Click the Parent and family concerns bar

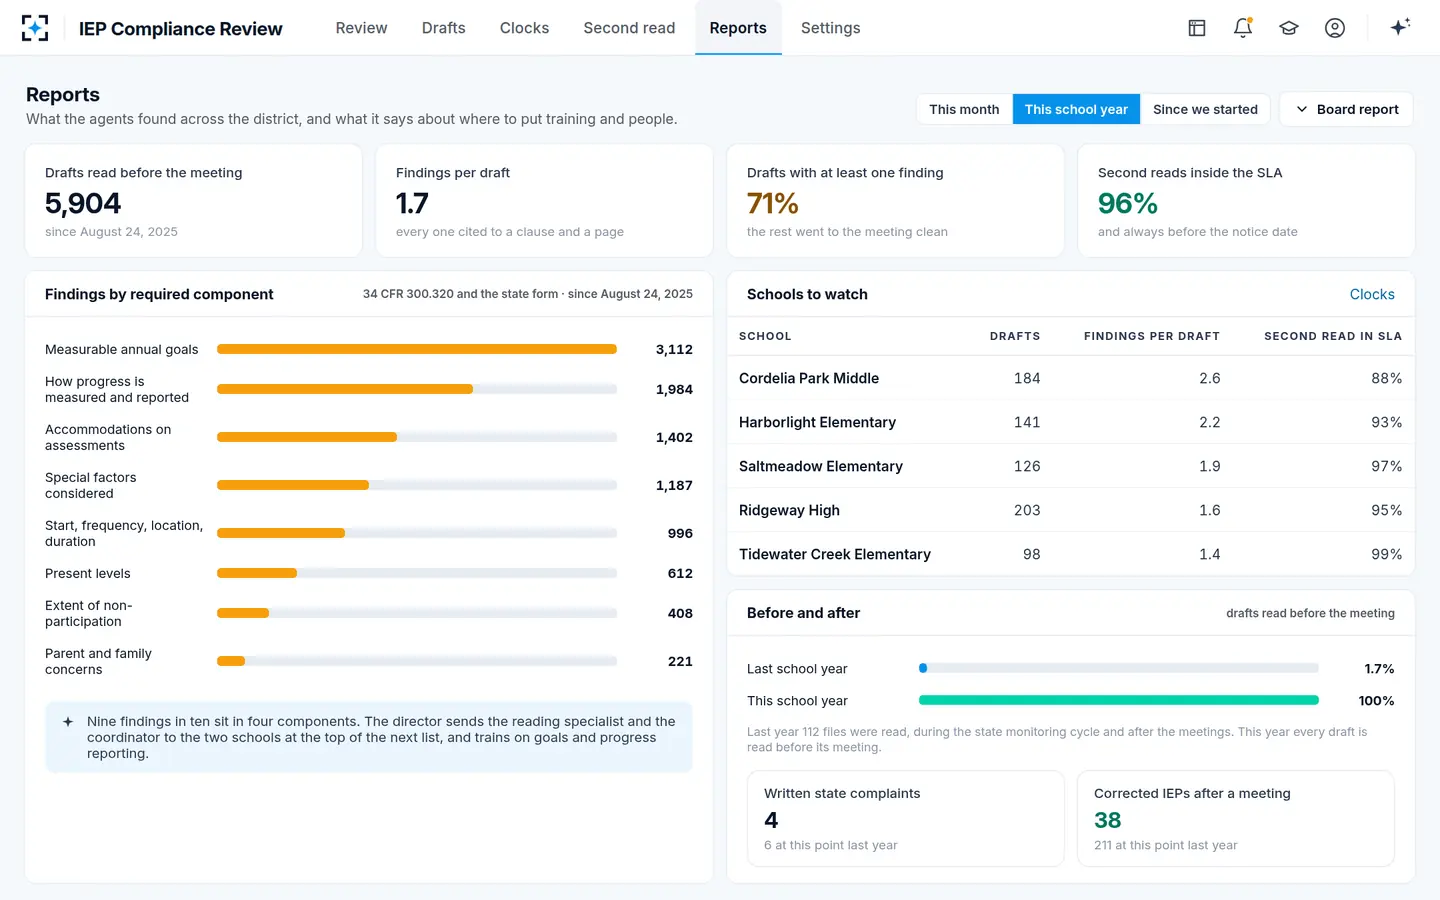point(417,661)
